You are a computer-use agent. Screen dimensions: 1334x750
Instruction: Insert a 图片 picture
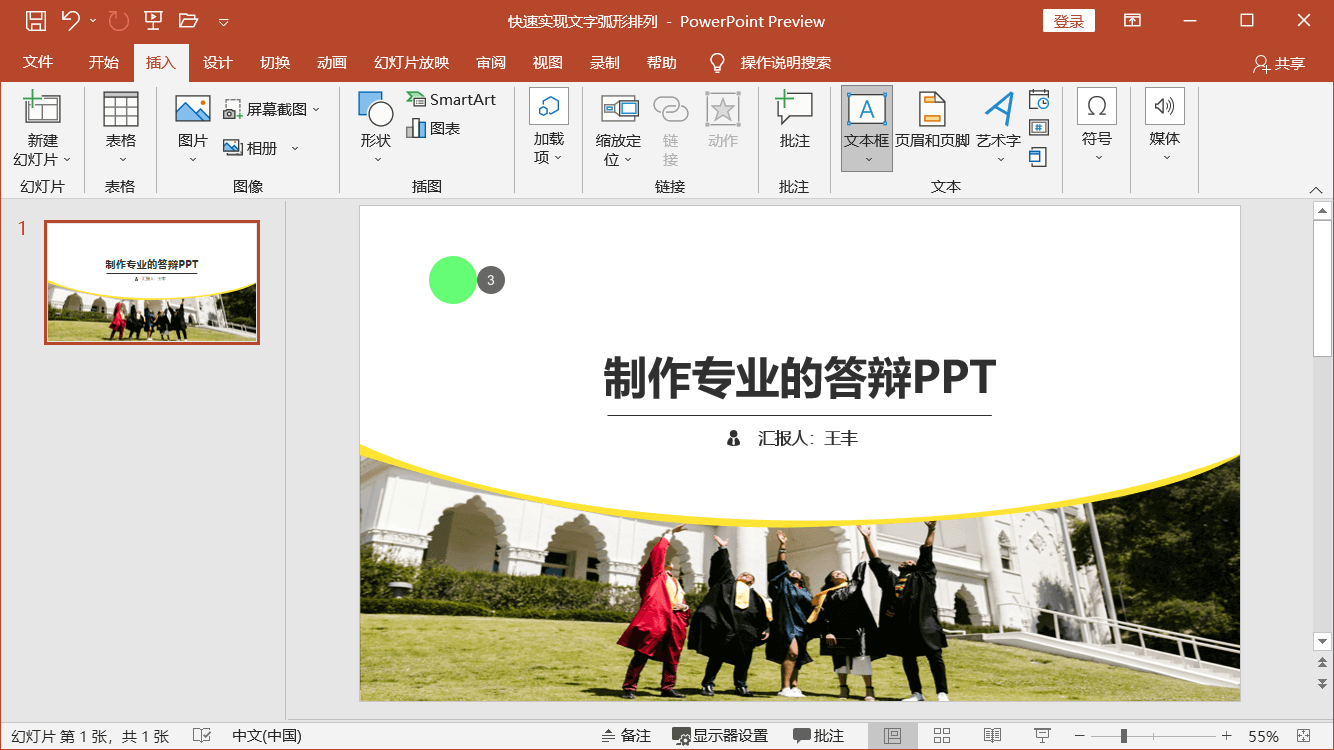(x=193, y=128)
